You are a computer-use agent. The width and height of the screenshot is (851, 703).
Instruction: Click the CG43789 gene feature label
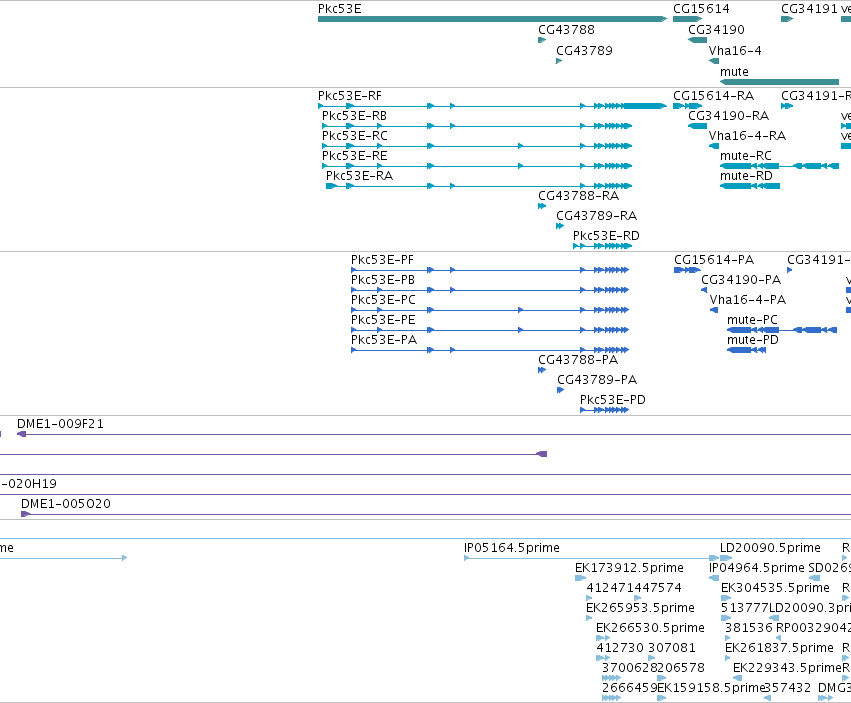[x=584, y=51]
